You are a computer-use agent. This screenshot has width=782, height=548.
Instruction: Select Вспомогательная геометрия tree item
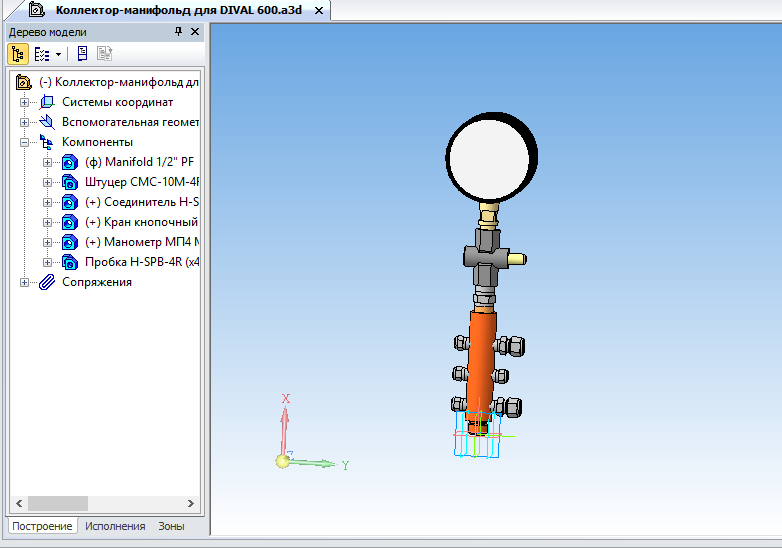pos(130,122)
